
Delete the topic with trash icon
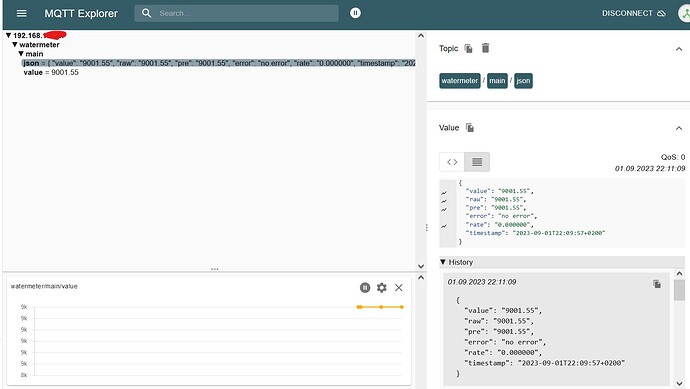coord(485,48)
